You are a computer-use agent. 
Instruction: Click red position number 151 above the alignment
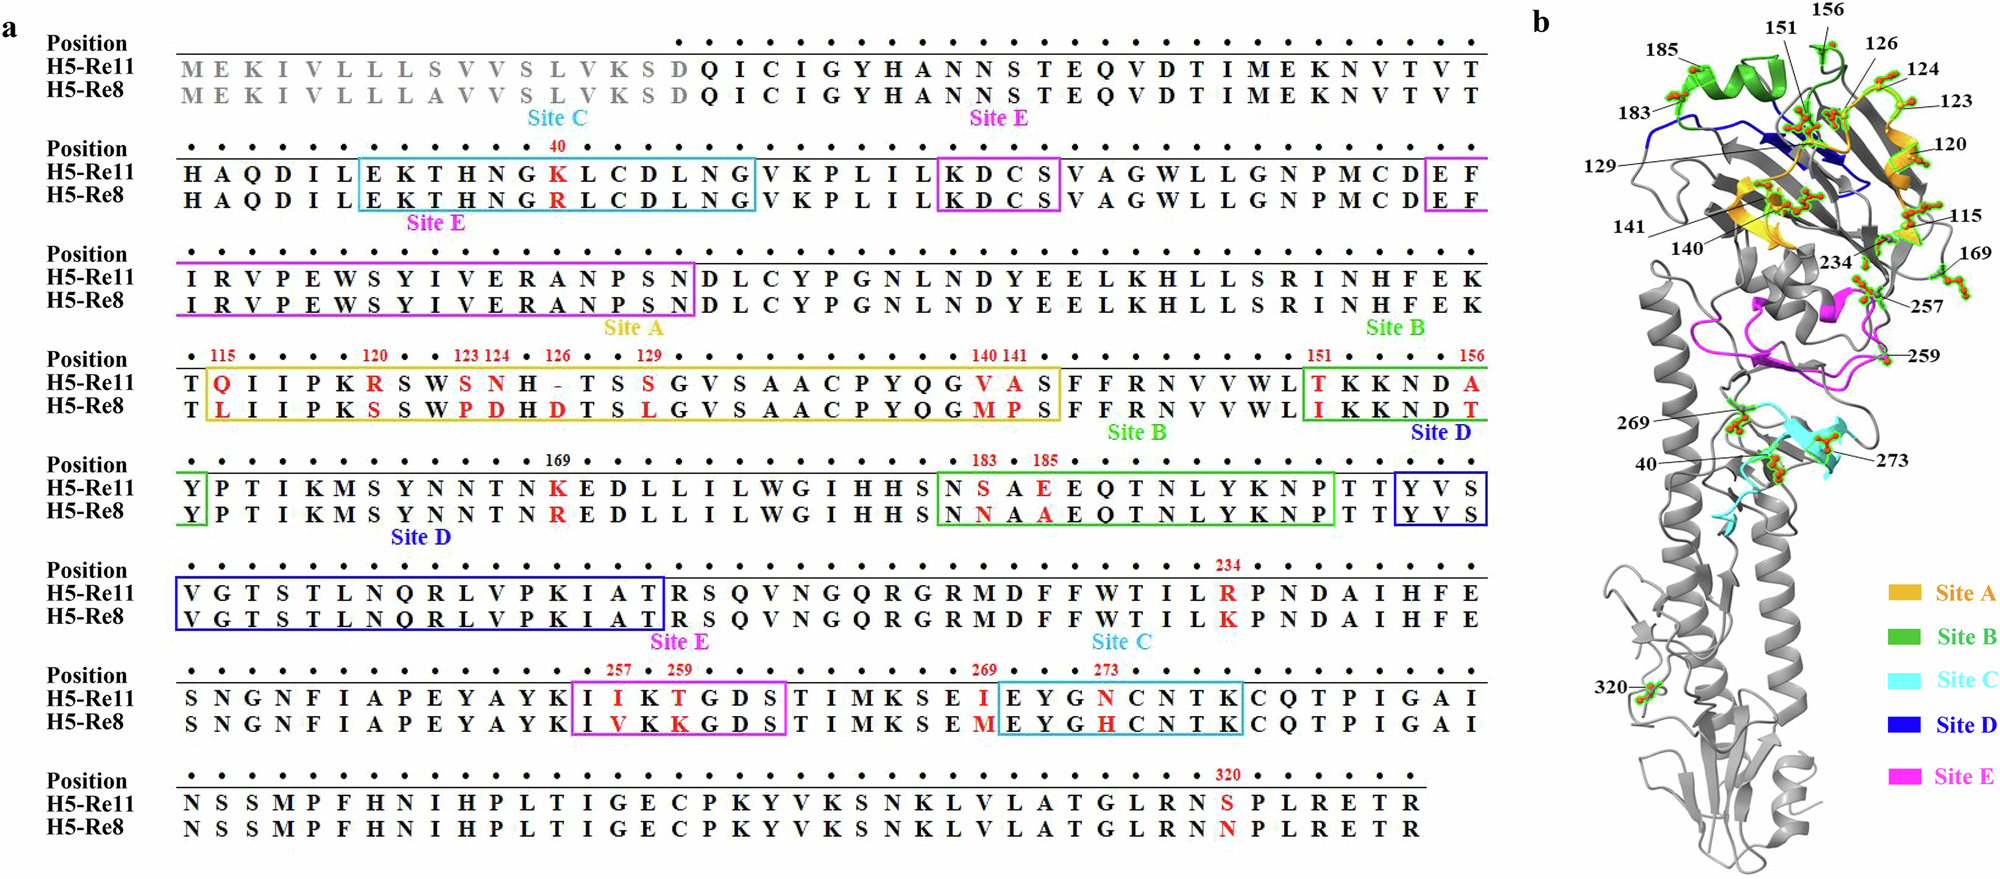[1319, 356]
